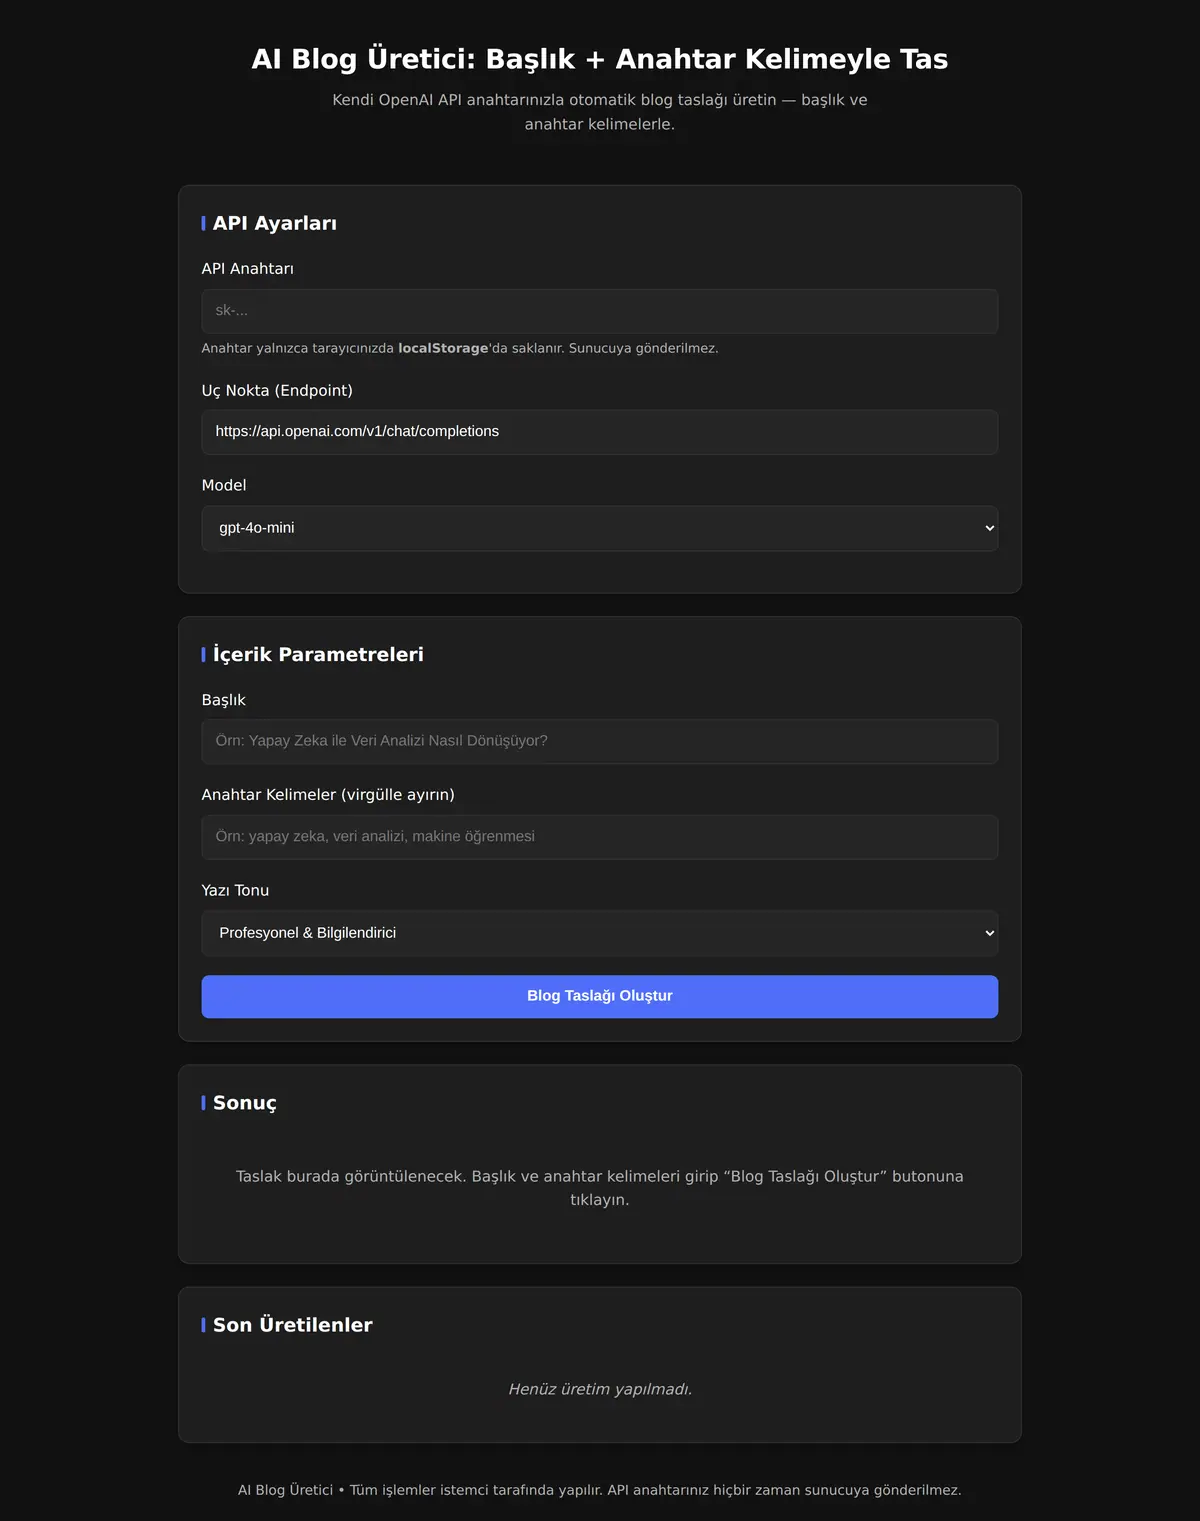Click the 'Uç Nokta (Endpoint)' label
Image resolution: width=1200 pixels, height=1521 pixels.
pyautogui.click(x=277, y=391)
